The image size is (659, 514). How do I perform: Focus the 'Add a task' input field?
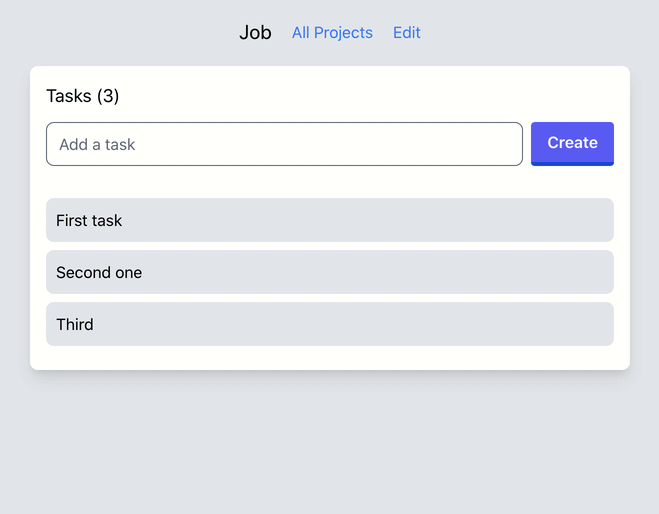[x=284, y=144]
